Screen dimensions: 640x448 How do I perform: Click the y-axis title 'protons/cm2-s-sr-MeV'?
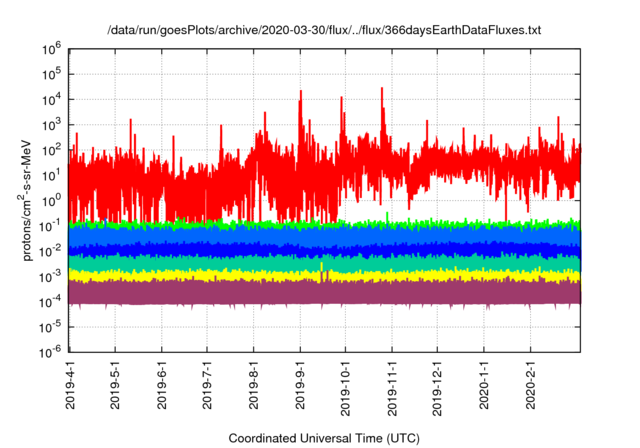coord(25,200)
